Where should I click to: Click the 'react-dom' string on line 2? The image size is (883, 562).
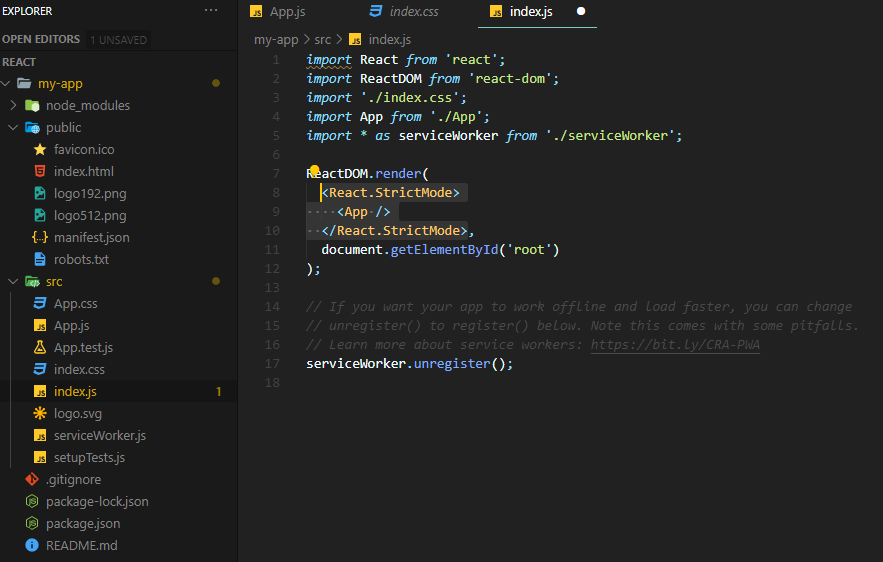pos(510,78)
